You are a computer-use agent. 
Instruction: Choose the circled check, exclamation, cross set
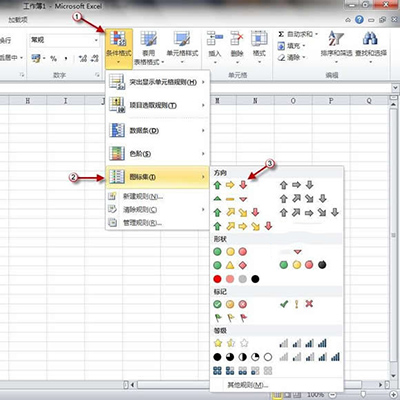pyautogui.click(x=230, y=304)
